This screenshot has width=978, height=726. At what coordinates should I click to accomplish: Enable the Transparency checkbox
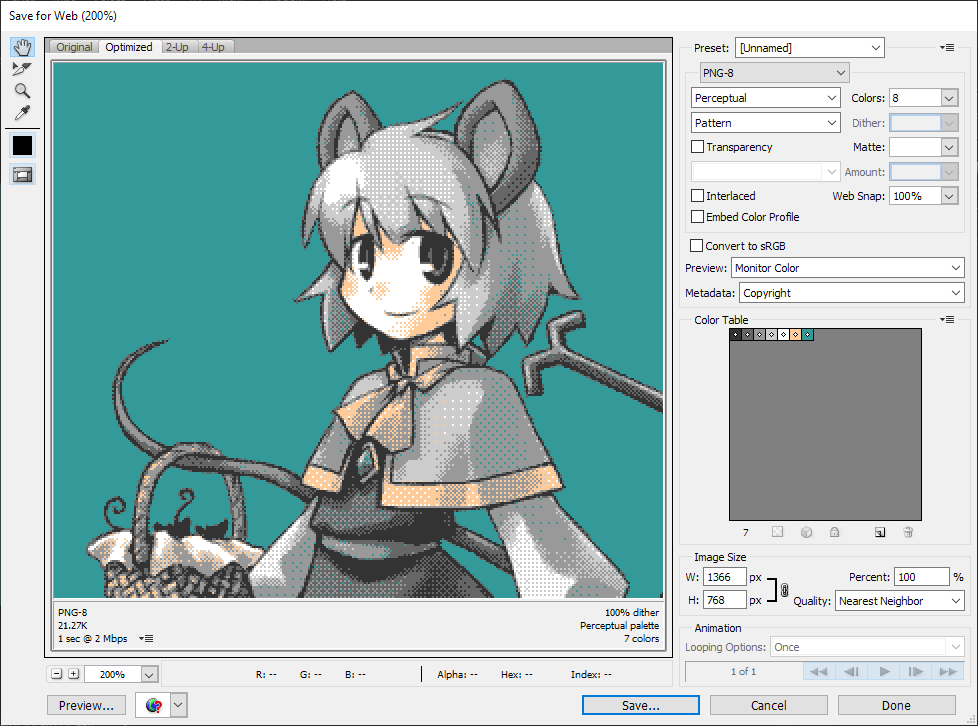click(x=698, y=147)
